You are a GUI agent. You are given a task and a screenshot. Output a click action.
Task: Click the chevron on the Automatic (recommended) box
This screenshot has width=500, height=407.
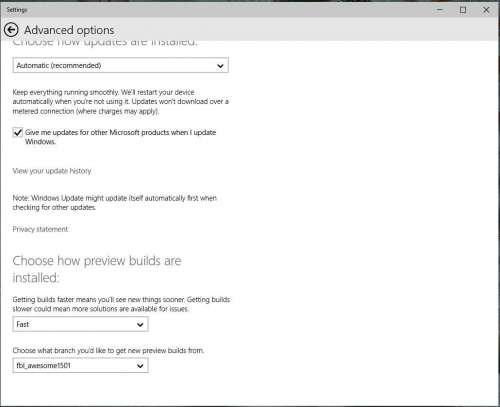pos(220,66)
